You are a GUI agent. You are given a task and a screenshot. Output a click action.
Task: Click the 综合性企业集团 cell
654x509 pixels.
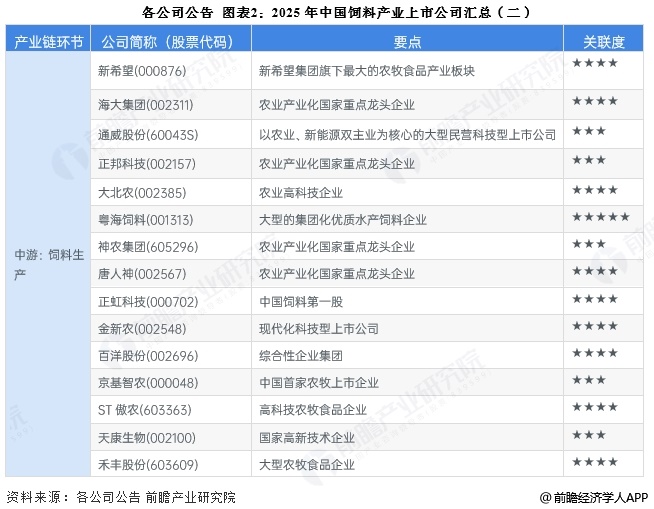[407, 355]
